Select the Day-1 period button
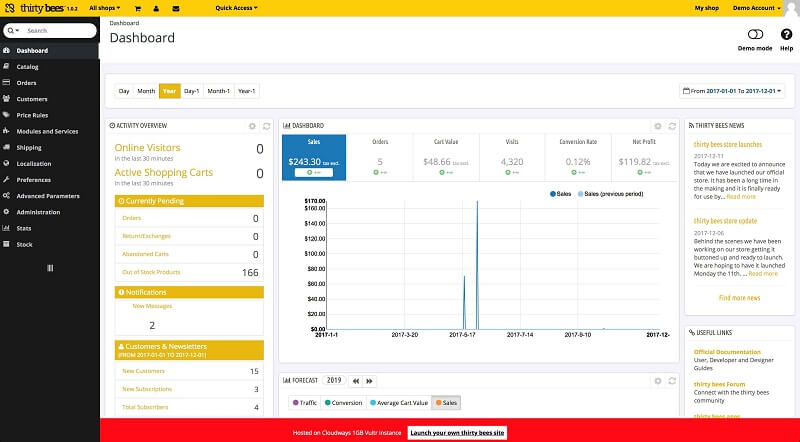The image size is (800, 442). tap(192, 91)
